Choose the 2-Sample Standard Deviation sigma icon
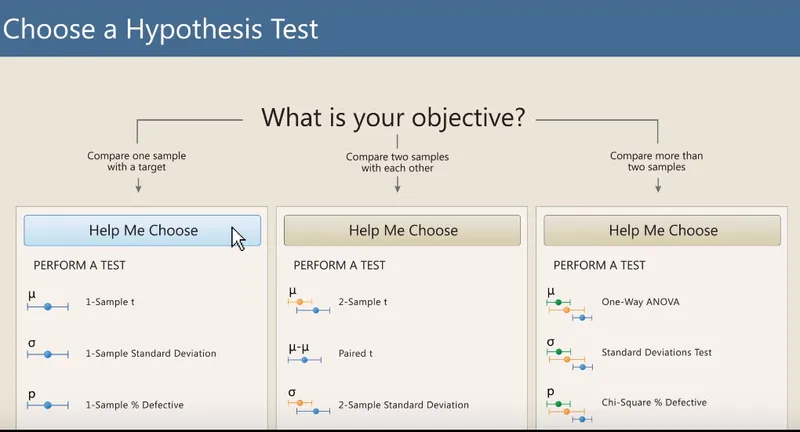Viewport: 800px width, 432px height. [x=309, y=402]
